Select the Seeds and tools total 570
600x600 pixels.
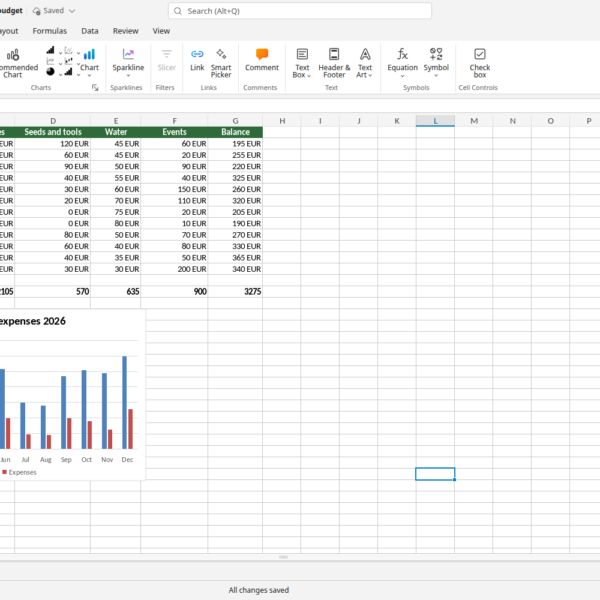(x=53, y=292)
